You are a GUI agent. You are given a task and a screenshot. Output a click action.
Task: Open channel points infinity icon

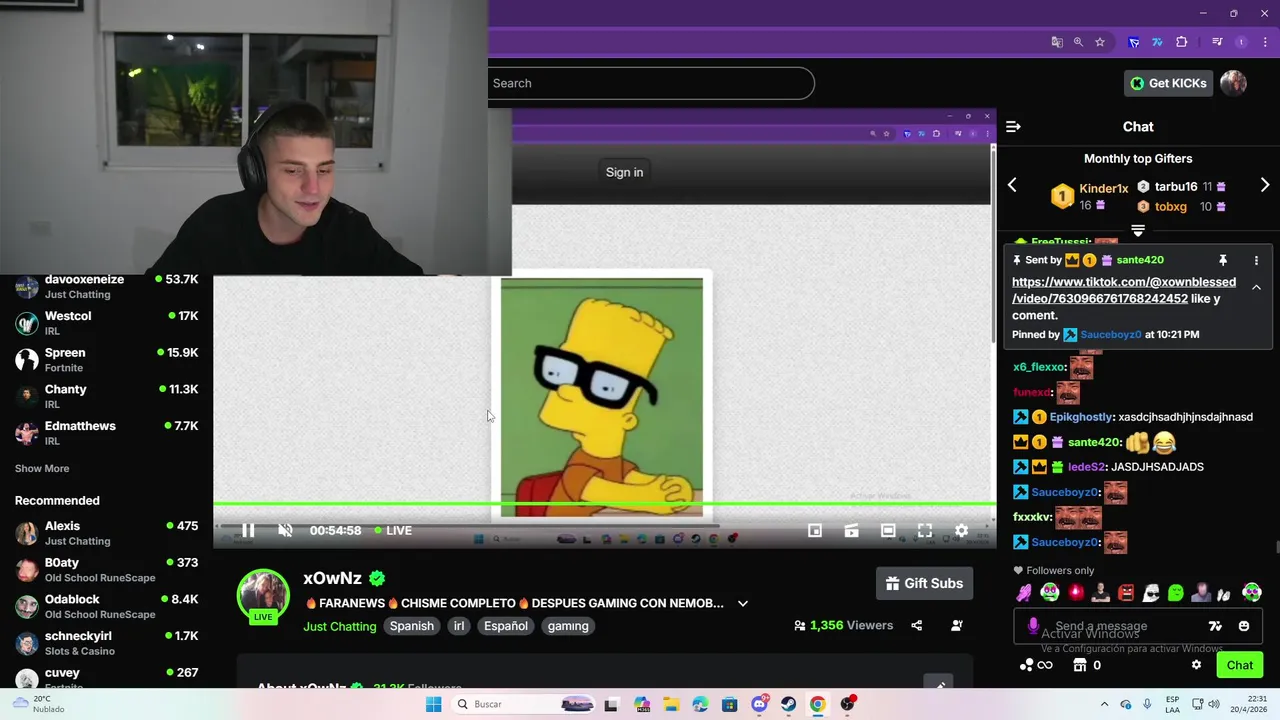pyautogui.click(x=1036, y=665)
